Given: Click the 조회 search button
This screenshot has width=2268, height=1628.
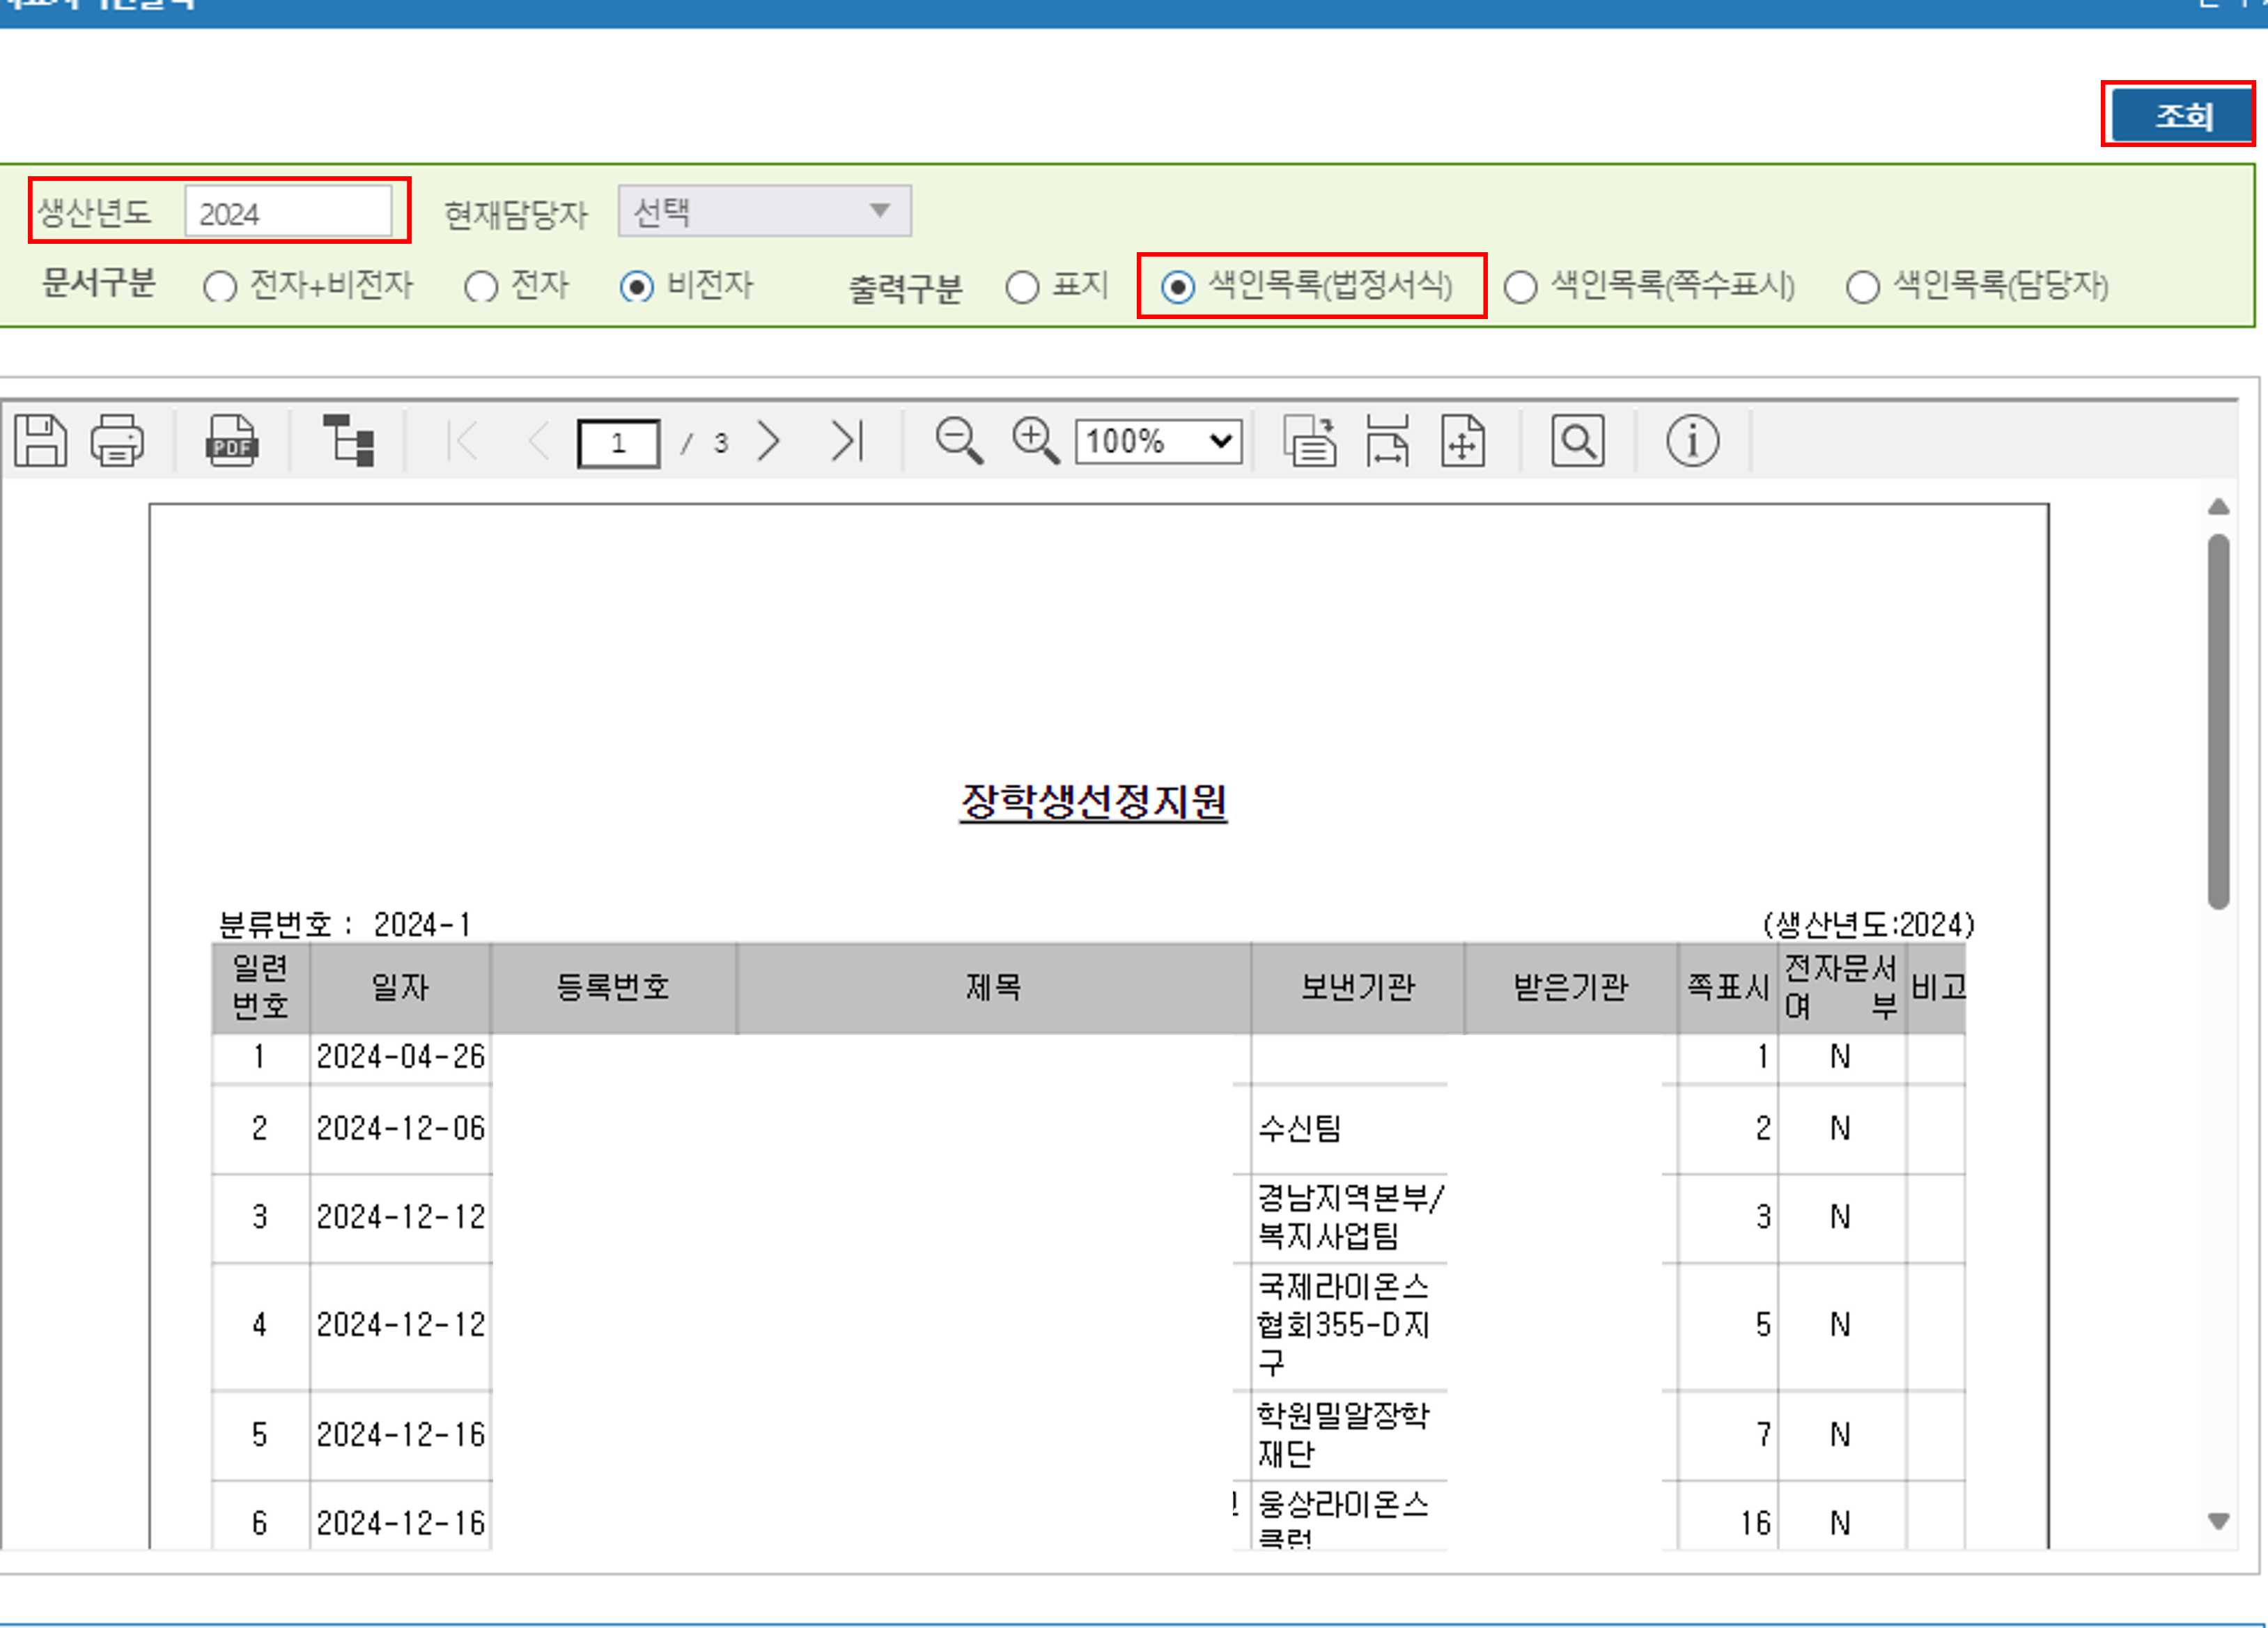Looking at the screenshot, I should click(x=2182, y=116).
